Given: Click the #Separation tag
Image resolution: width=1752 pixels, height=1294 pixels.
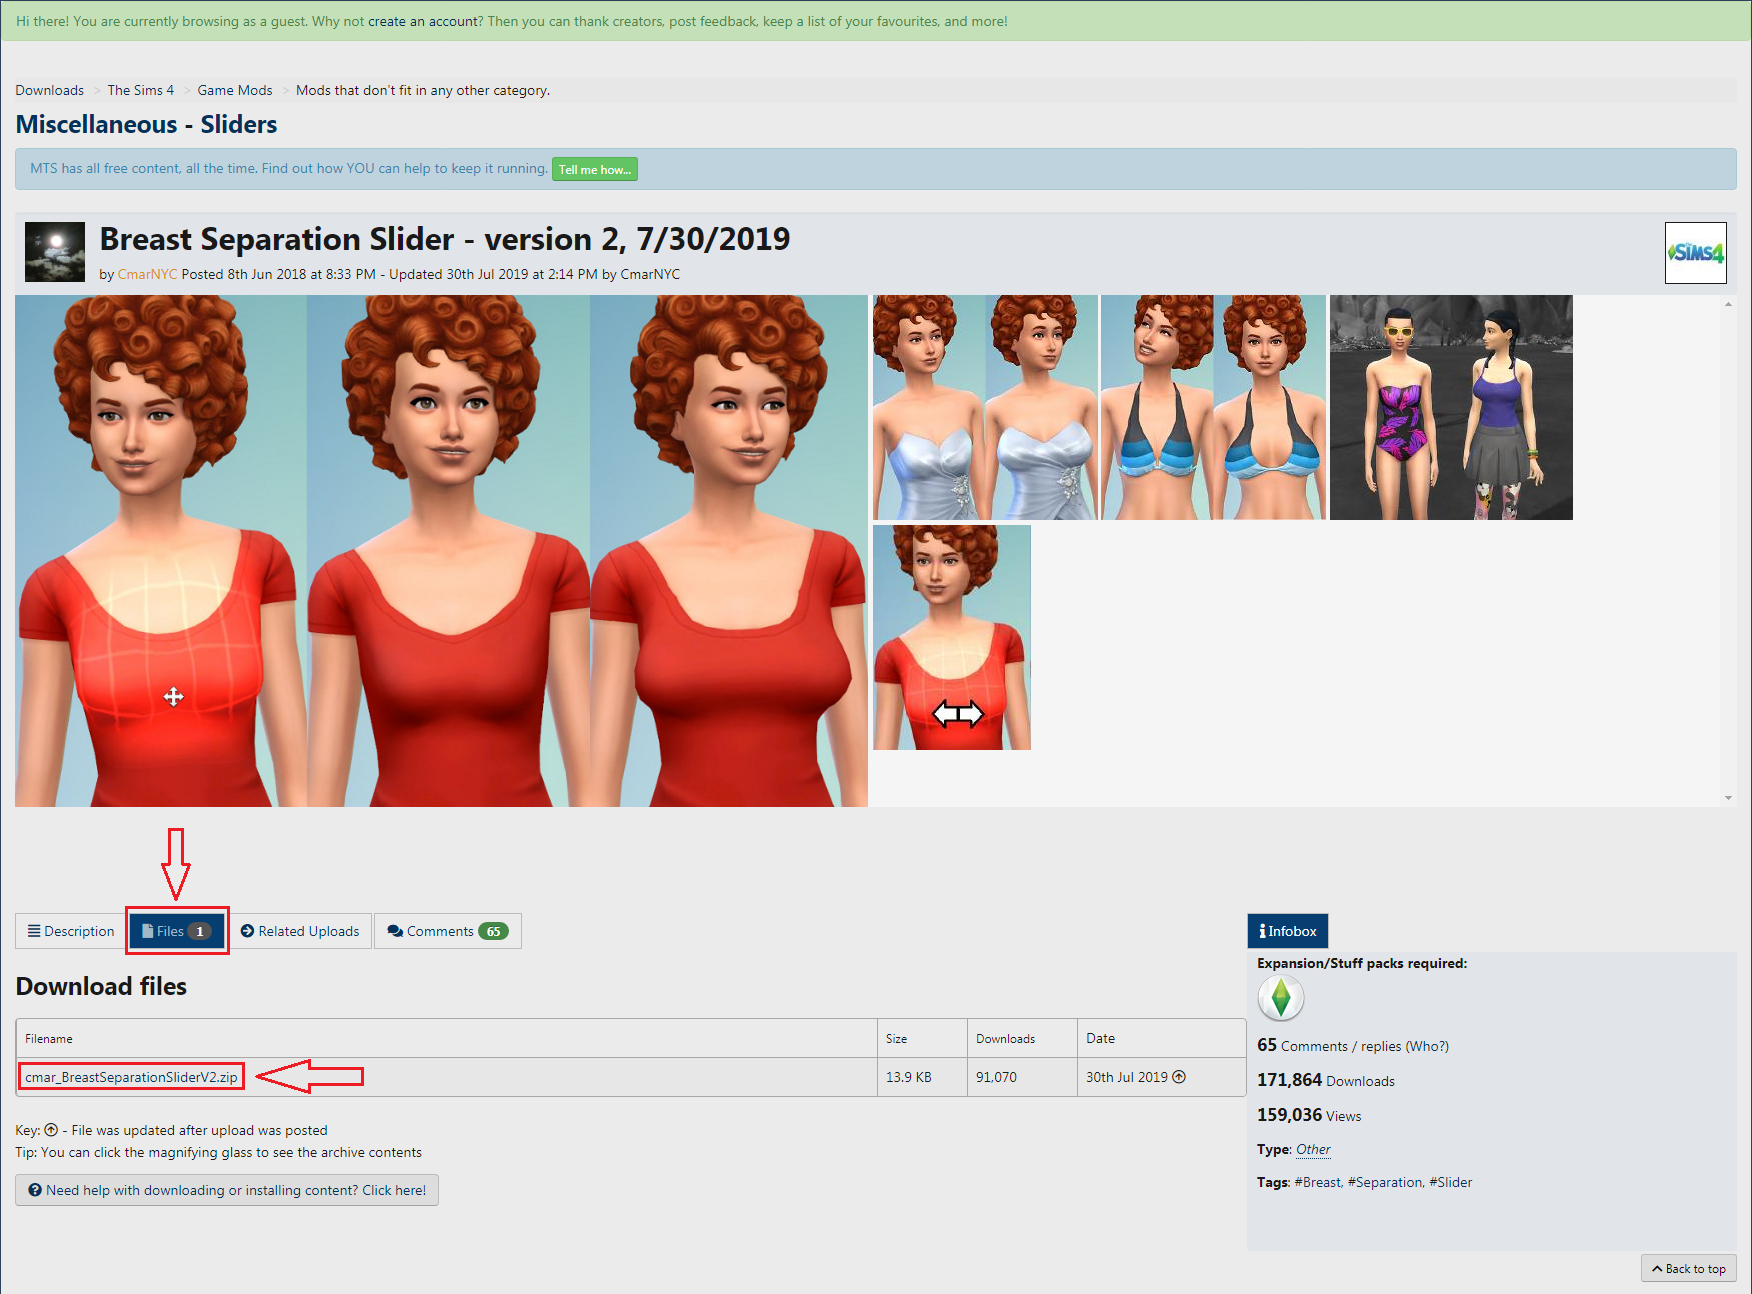Looking at the screenshot, I should 1385,1182.
